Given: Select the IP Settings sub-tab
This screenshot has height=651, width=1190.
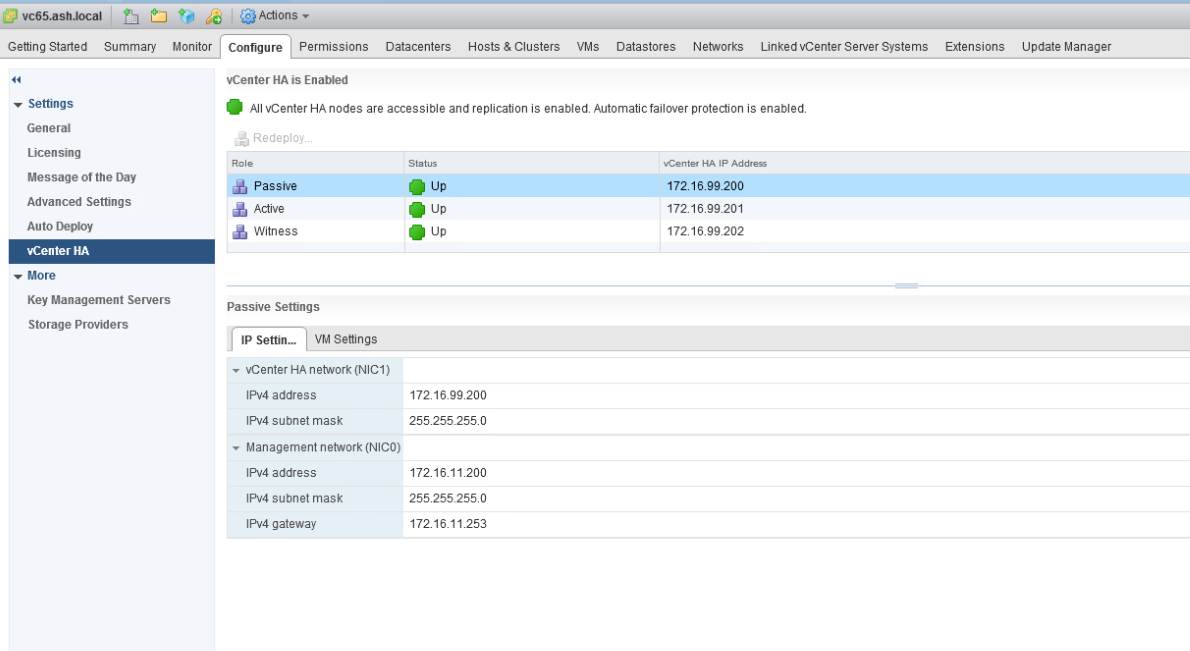Looking at the screenshot, I should [x=269, y=339].
